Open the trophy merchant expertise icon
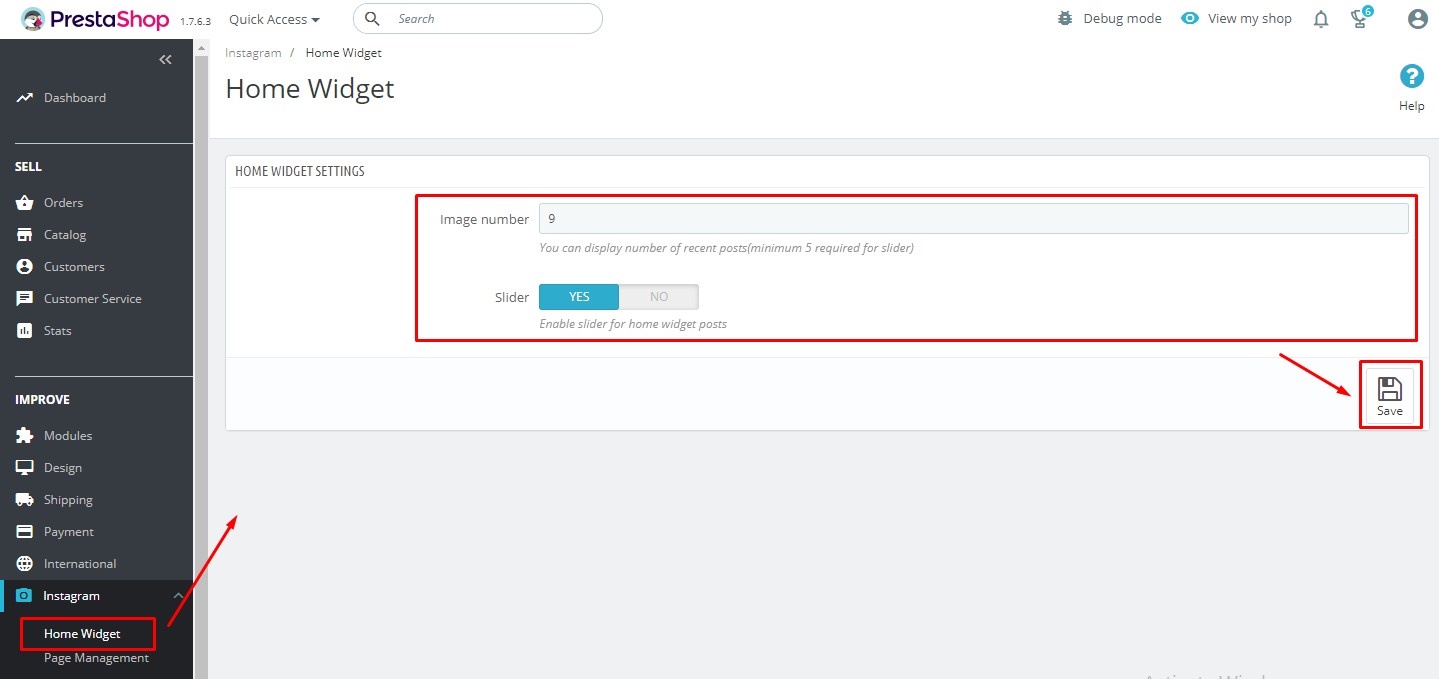The height and width of the screenshot is (679, 1439). pos(1359,19)
